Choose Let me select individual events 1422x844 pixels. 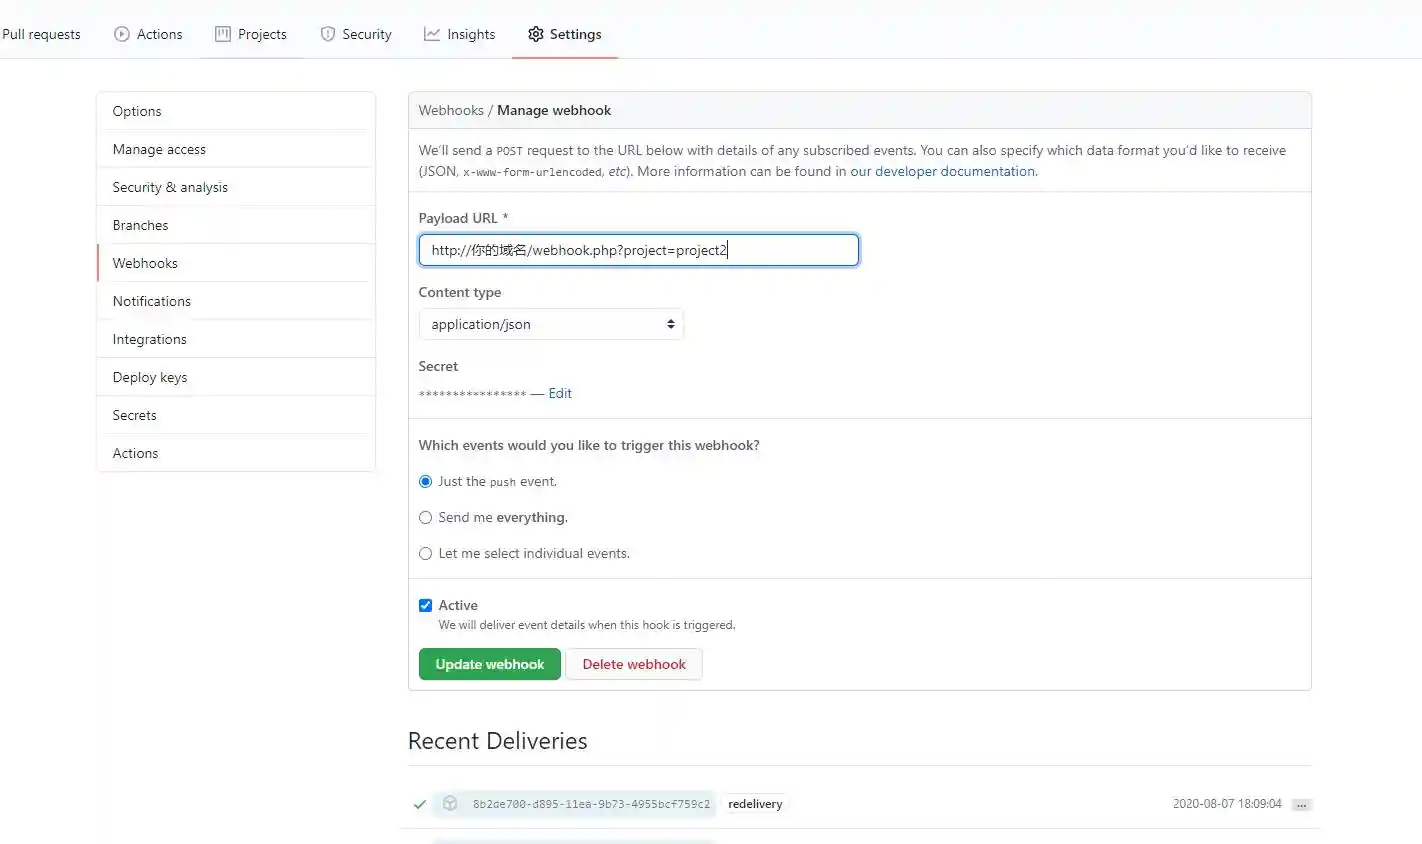click(x=425, y=553)
